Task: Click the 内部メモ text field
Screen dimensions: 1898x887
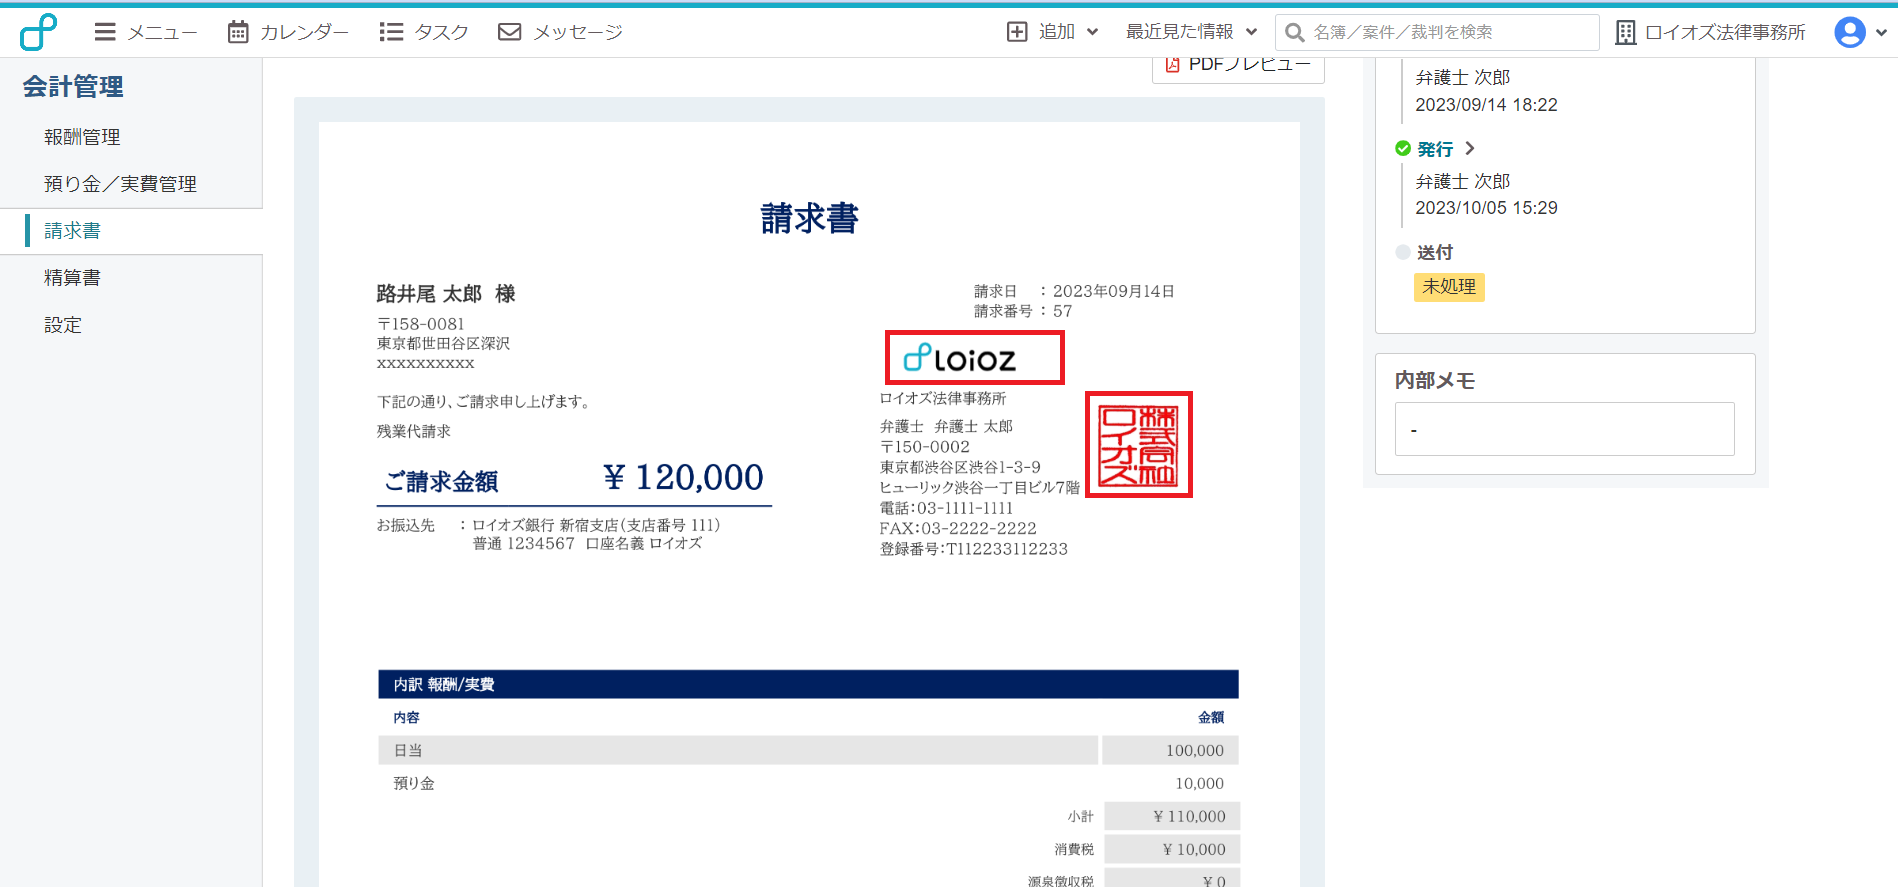Action: [x=1564, y=429]
